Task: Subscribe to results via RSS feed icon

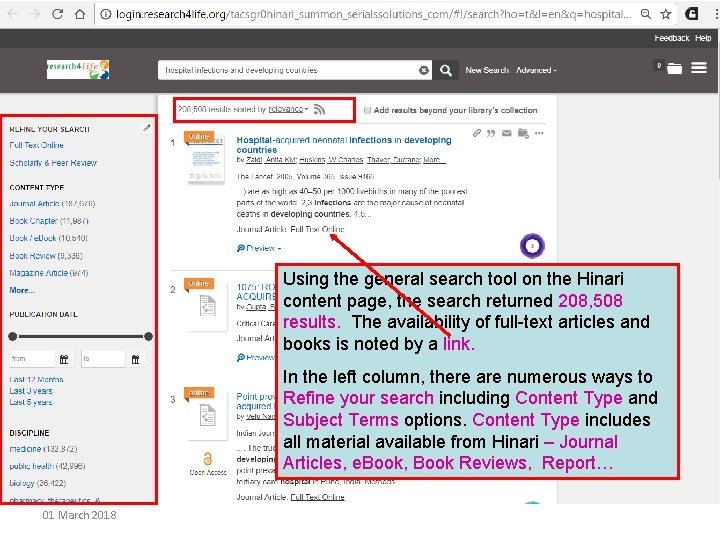Action: pyautogui.click(x=320, y=109)
